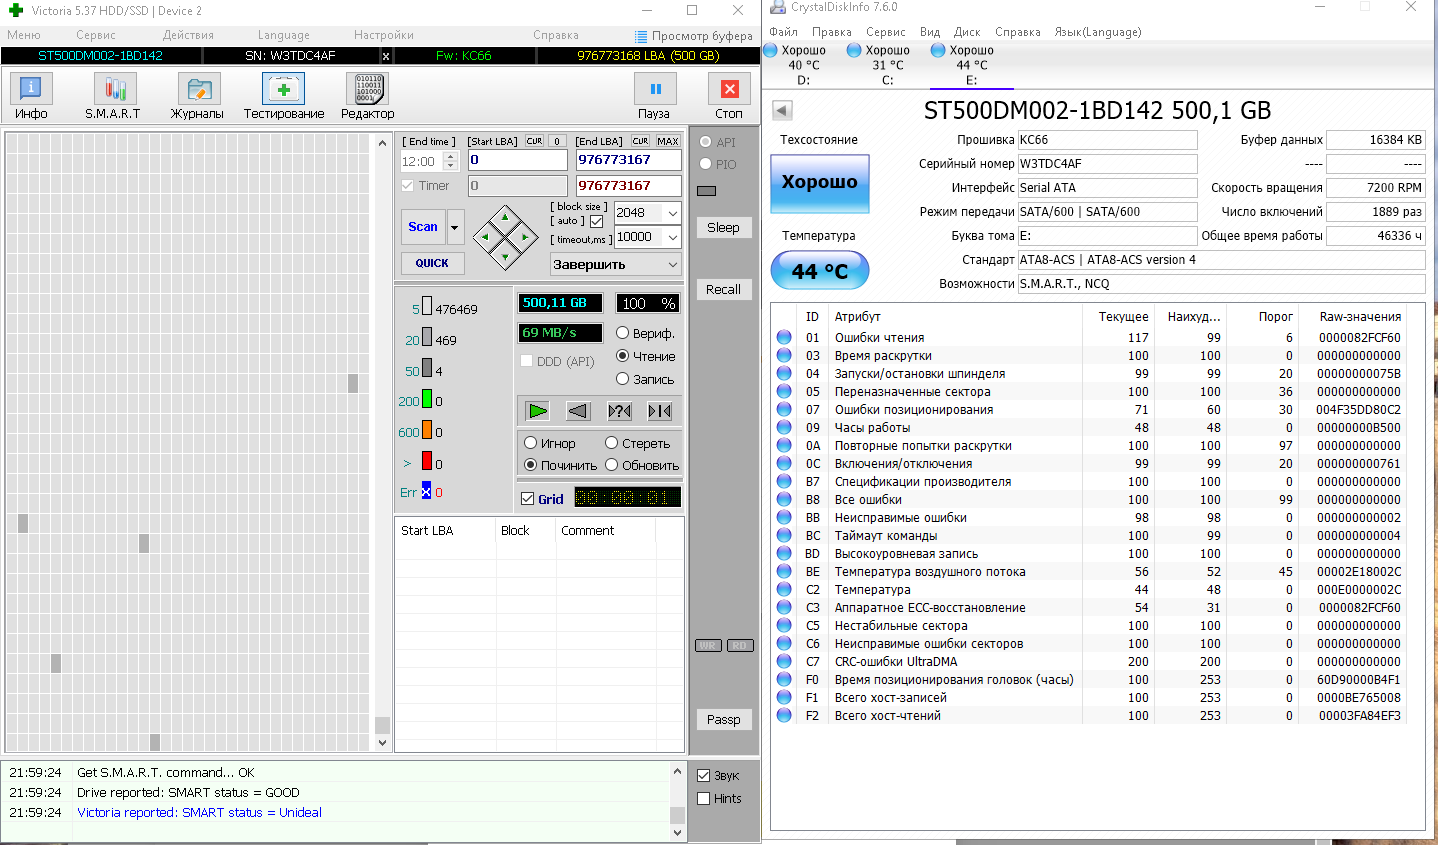Image resolution: width=1438 pixels, height=845 pixels.
Task: Click the log panel scrollbar down arrow
Action: pos(677,832)
